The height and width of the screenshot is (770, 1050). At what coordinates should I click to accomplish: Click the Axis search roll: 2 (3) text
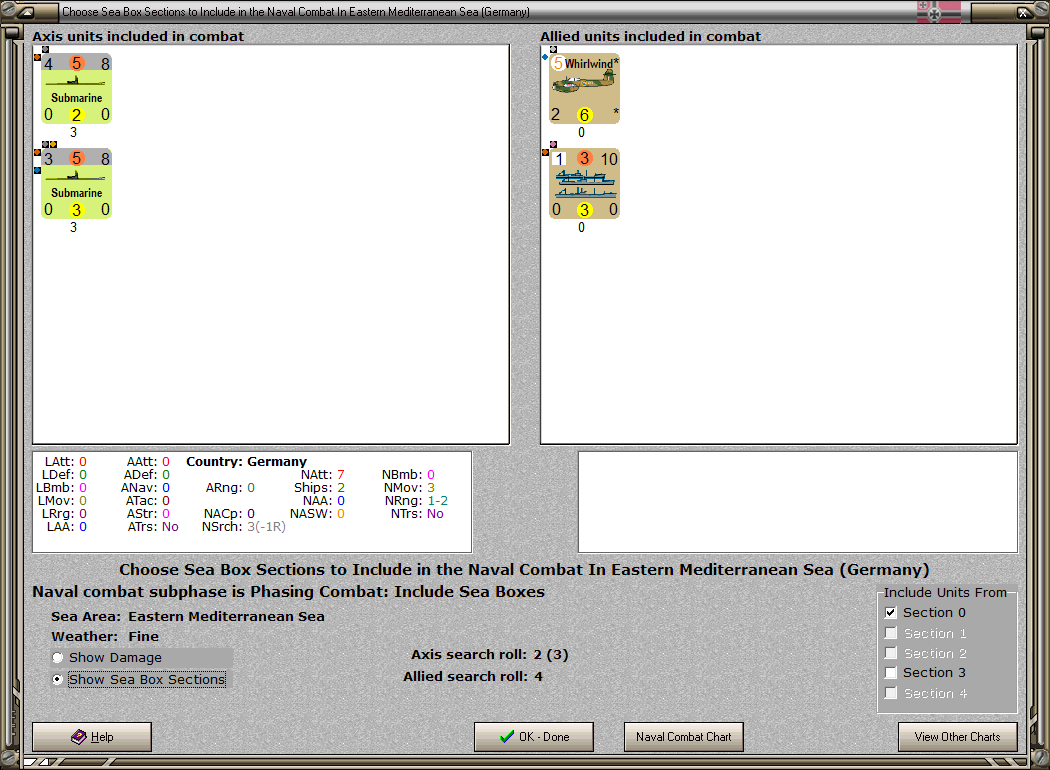click(x=490, y=654)
